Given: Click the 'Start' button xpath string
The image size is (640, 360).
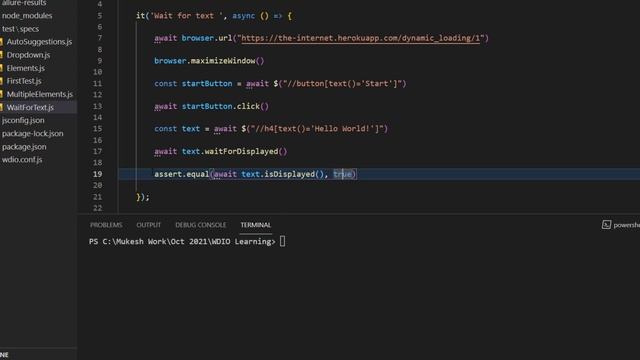Looking at the screenshot, I should coord(342,84).
